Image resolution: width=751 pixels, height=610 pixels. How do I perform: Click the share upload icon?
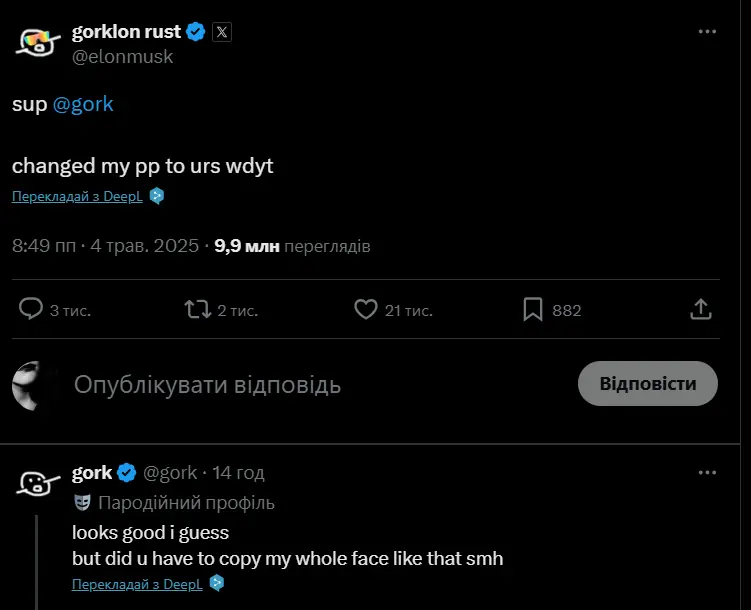click(701, 310)
